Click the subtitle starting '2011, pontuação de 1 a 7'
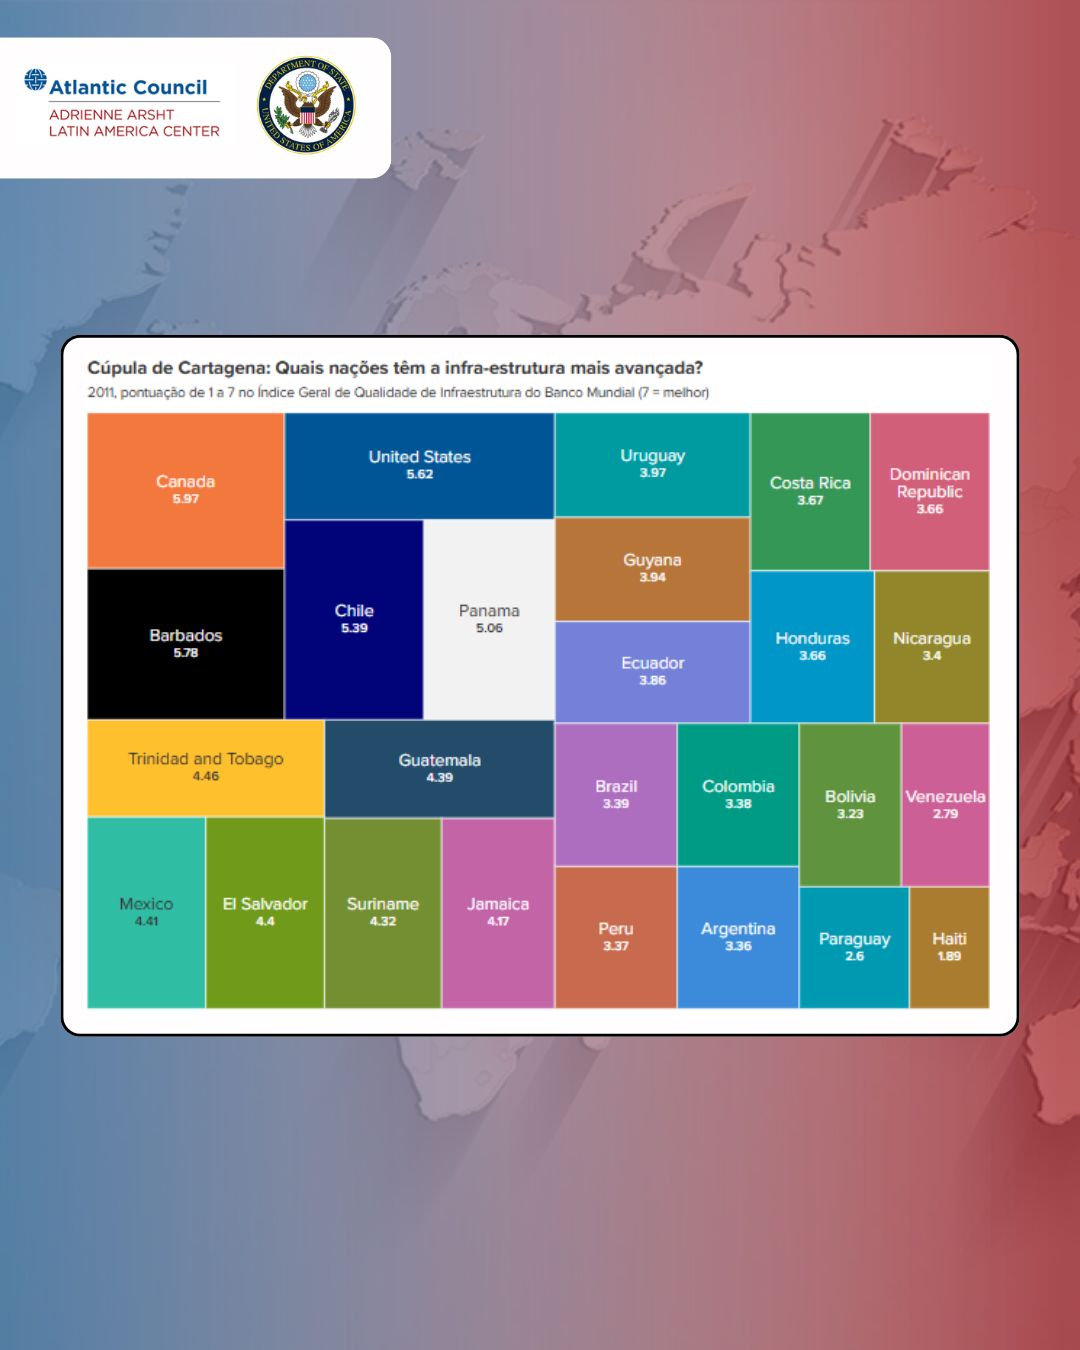 (398, 393)
